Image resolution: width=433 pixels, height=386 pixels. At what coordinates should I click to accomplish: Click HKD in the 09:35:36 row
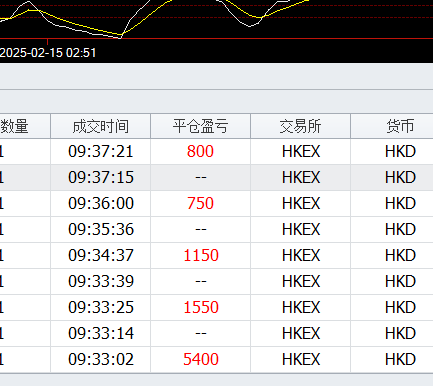400,229
